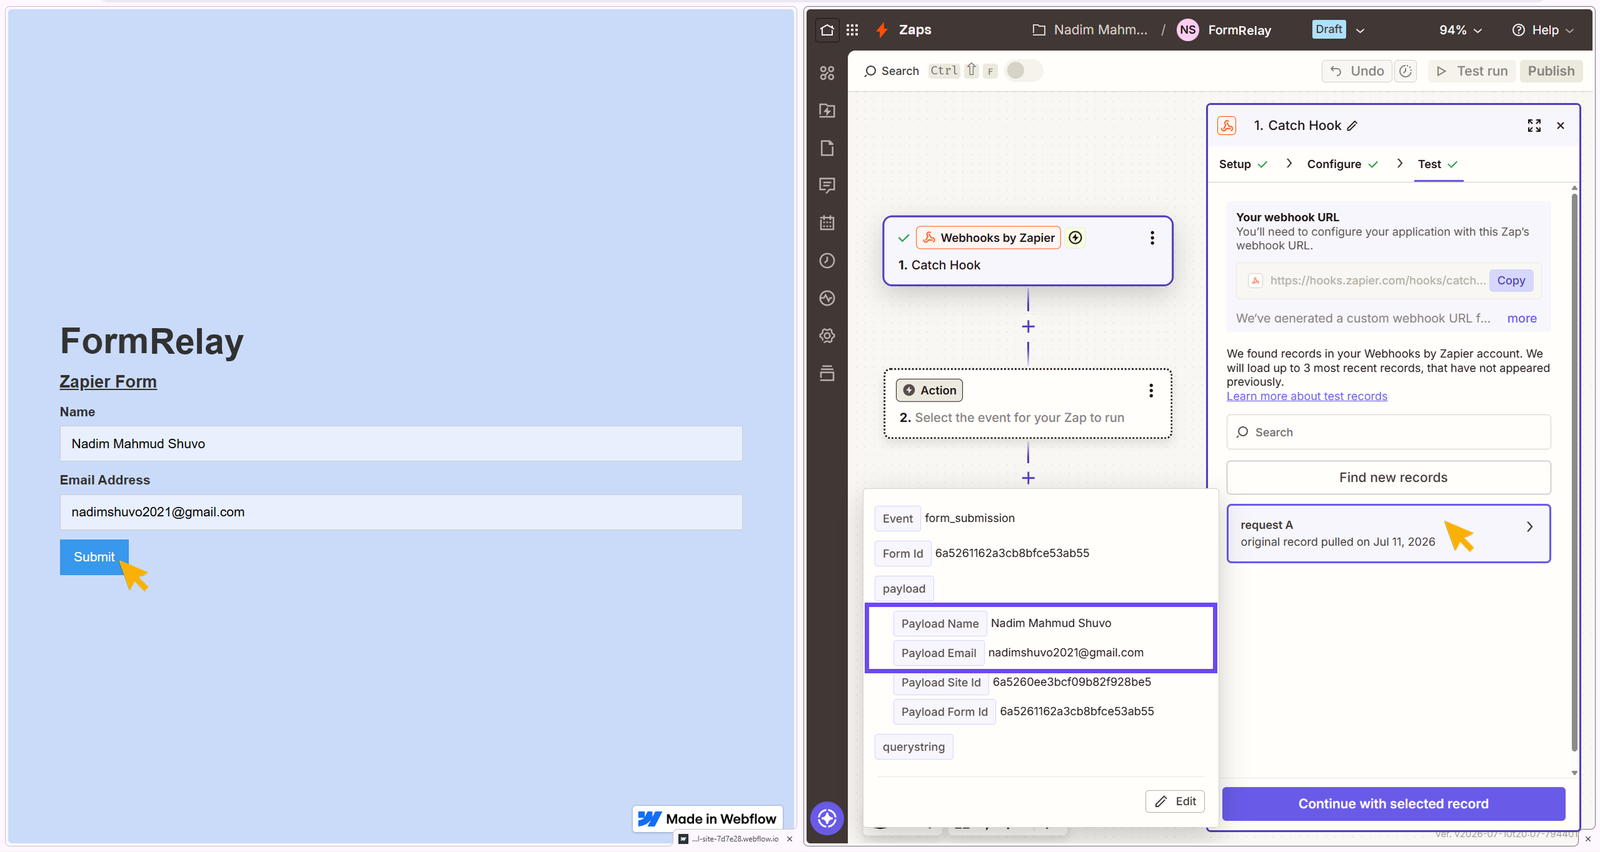Click Find new records button
This screenshot has height=852, width=1600.
(x=1389, y=478)
